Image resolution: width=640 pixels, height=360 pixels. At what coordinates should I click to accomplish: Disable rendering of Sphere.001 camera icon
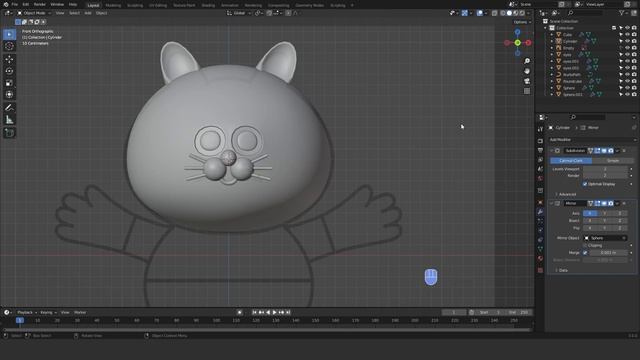click(x=634, y=95)
